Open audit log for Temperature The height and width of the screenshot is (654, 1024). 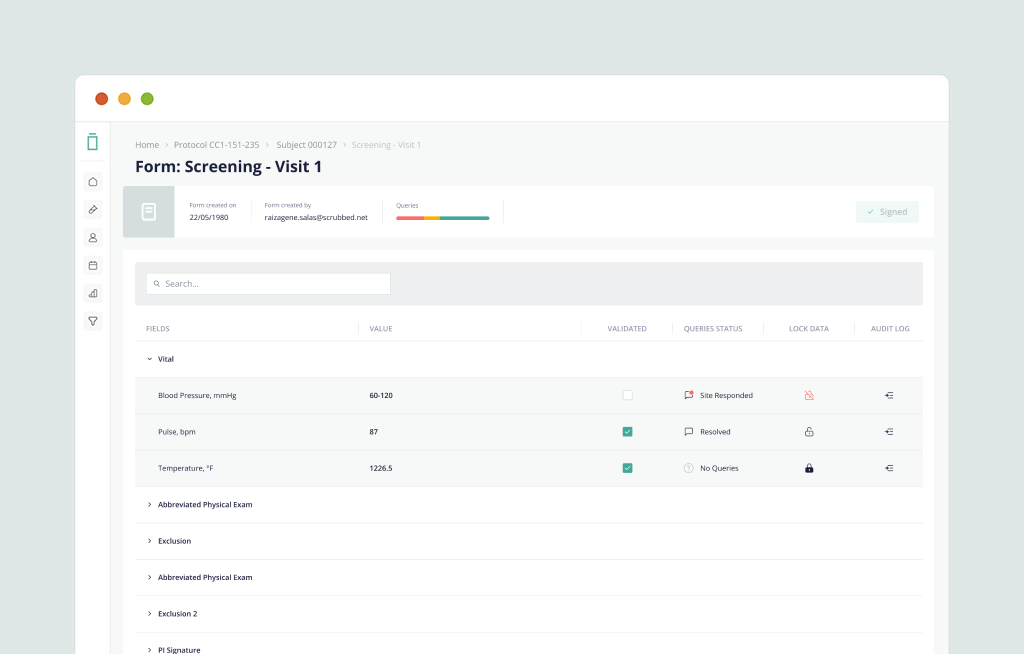[889, 468]
